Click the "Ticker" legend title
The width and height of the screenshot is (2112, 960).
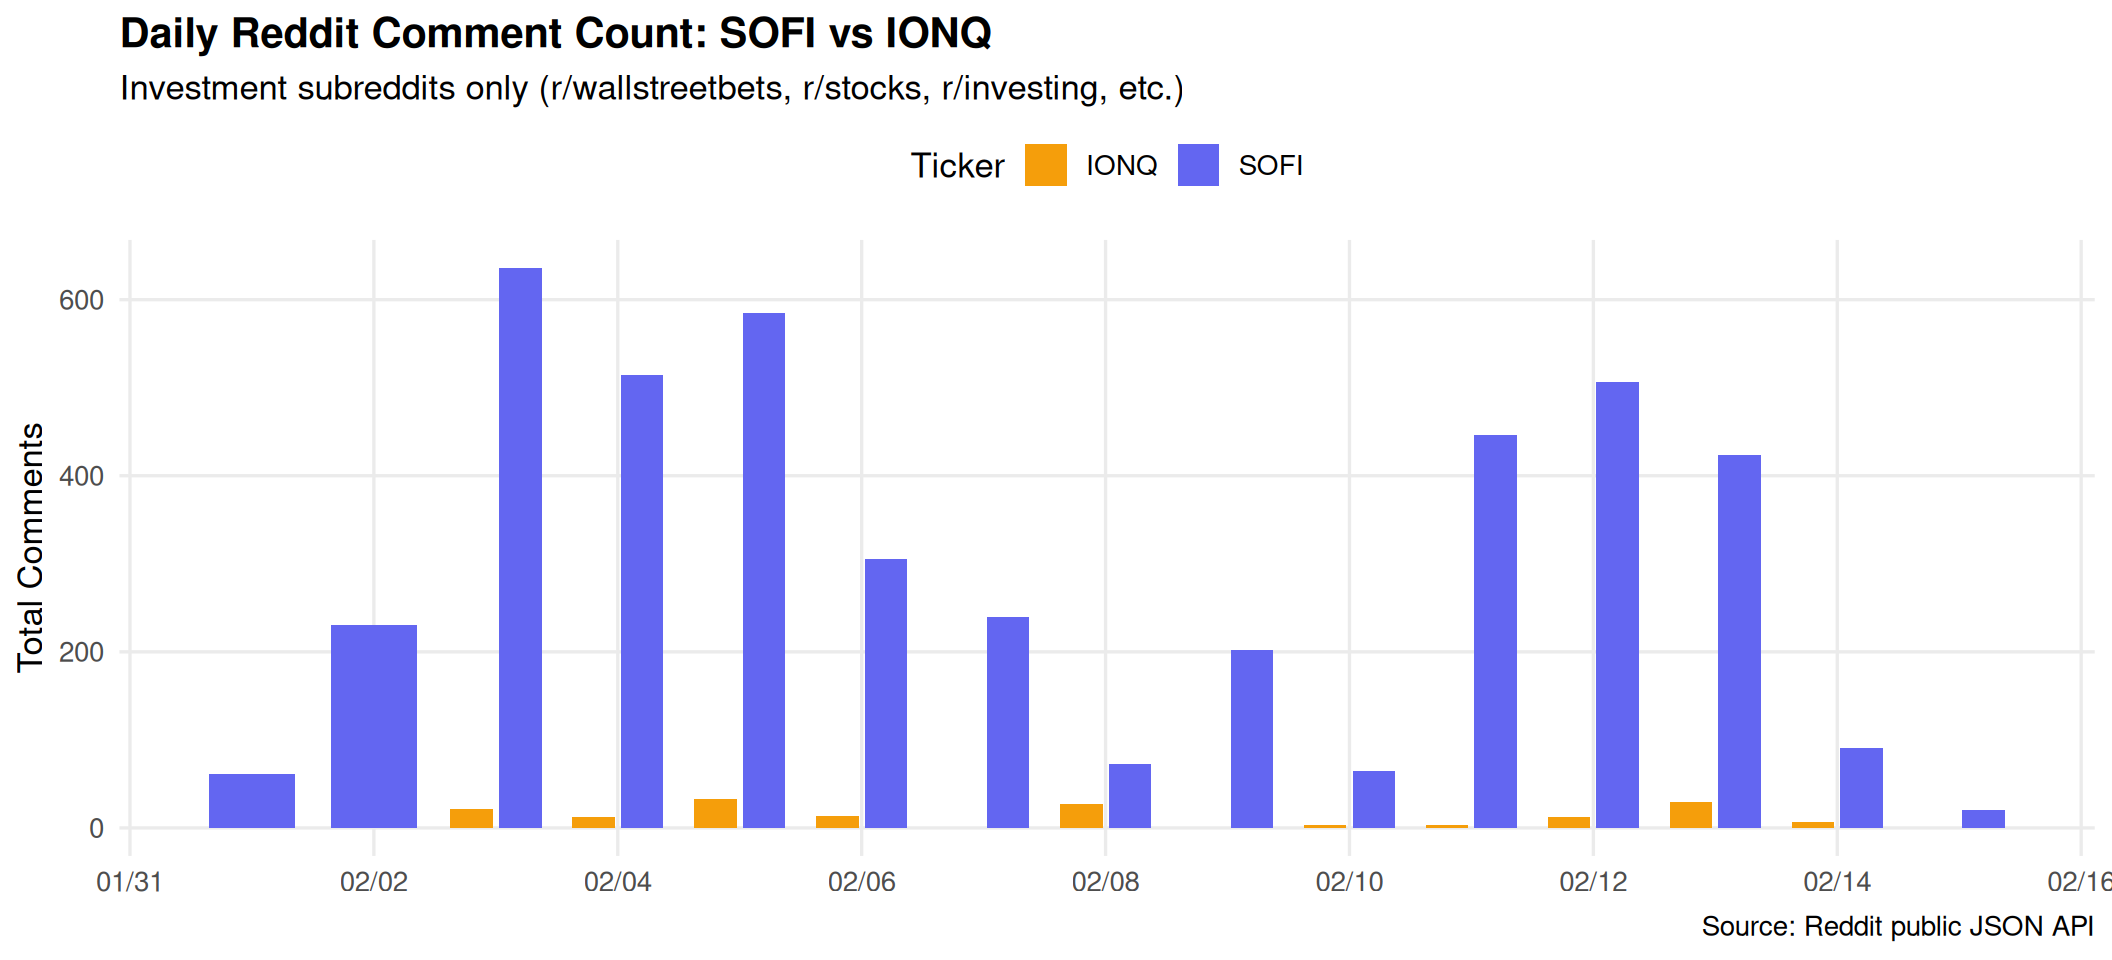(x=957, y=166)
